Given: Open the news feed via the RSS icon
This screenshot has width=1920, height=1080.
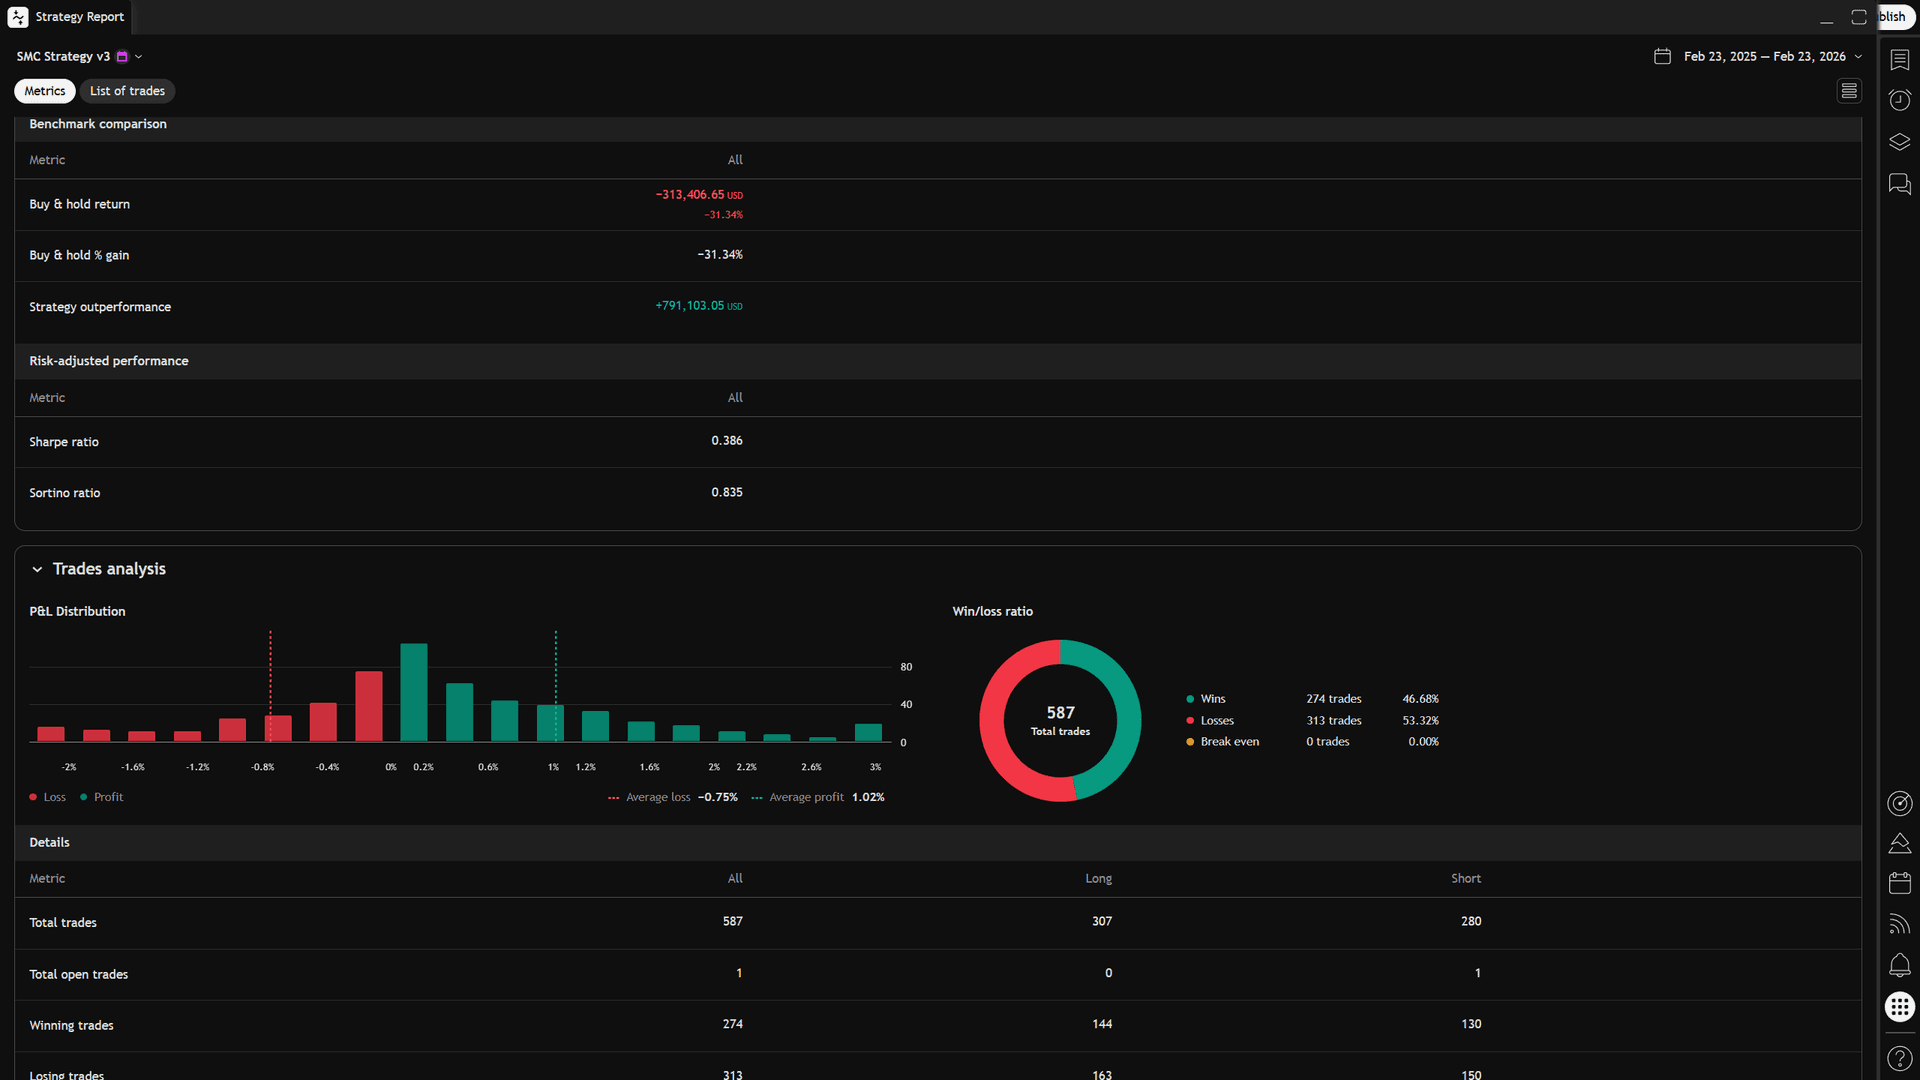Looking at the screenshot, I should coord(1899,924).
